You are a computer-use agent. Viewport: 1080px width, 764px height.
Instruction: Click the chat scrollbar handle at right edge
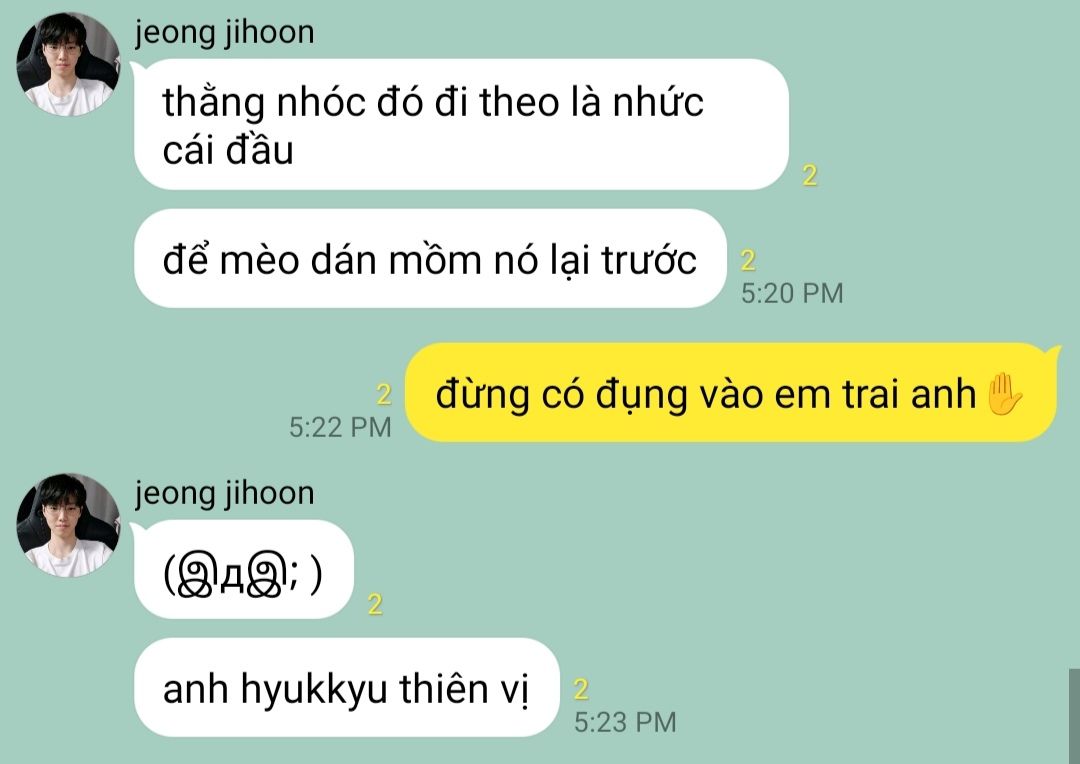click(1074, 716)
